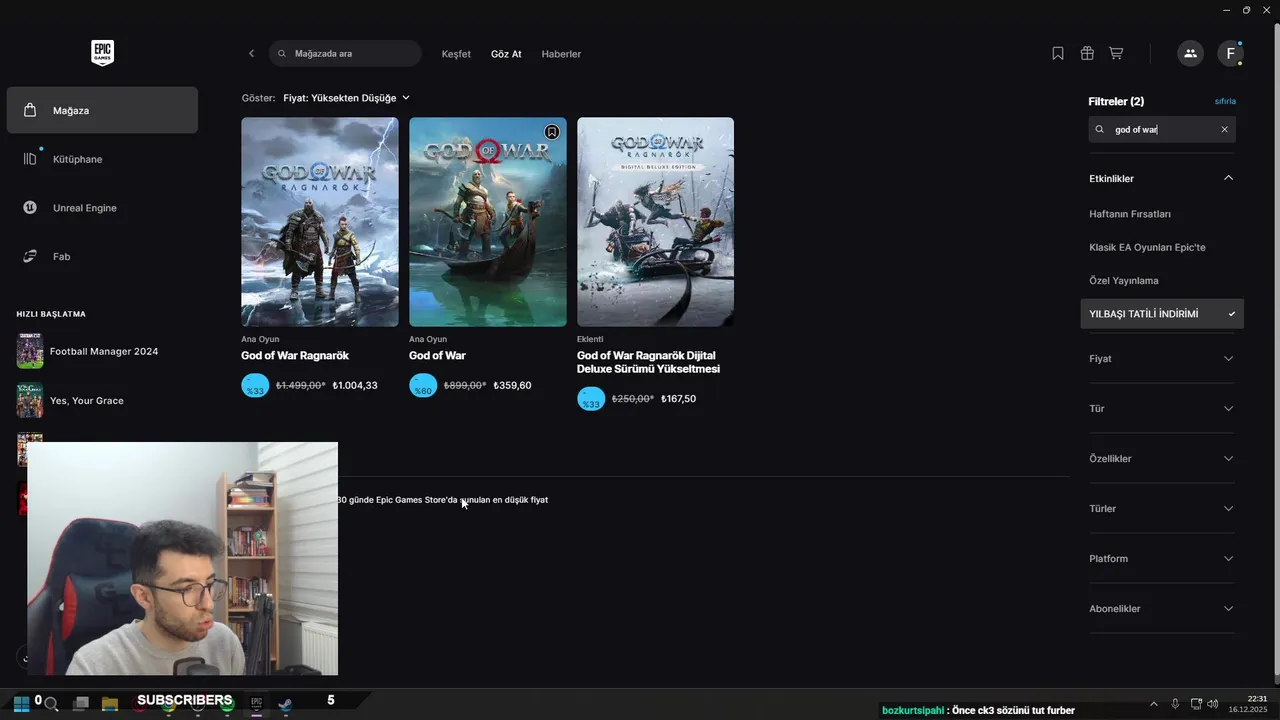Launch Yes, Your Grace icon
Viewport: 1280px width, 720px height.
[x=30, y=400]
